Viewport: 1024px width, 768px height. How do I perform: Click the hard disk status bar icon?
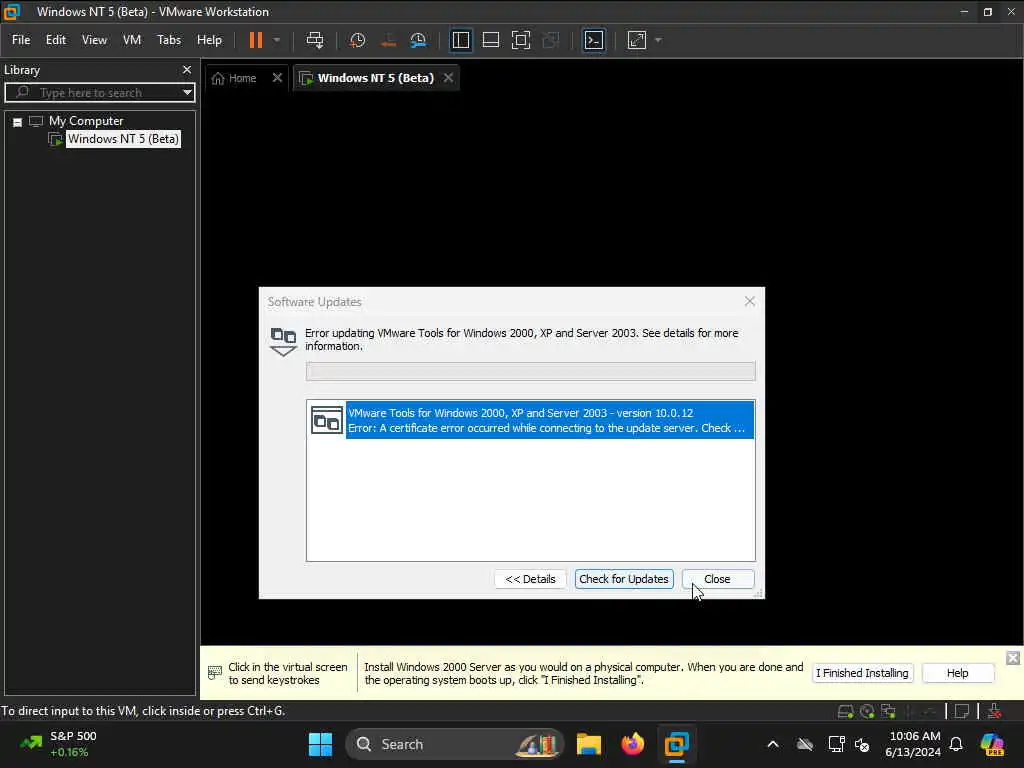(x=845, y=712)
